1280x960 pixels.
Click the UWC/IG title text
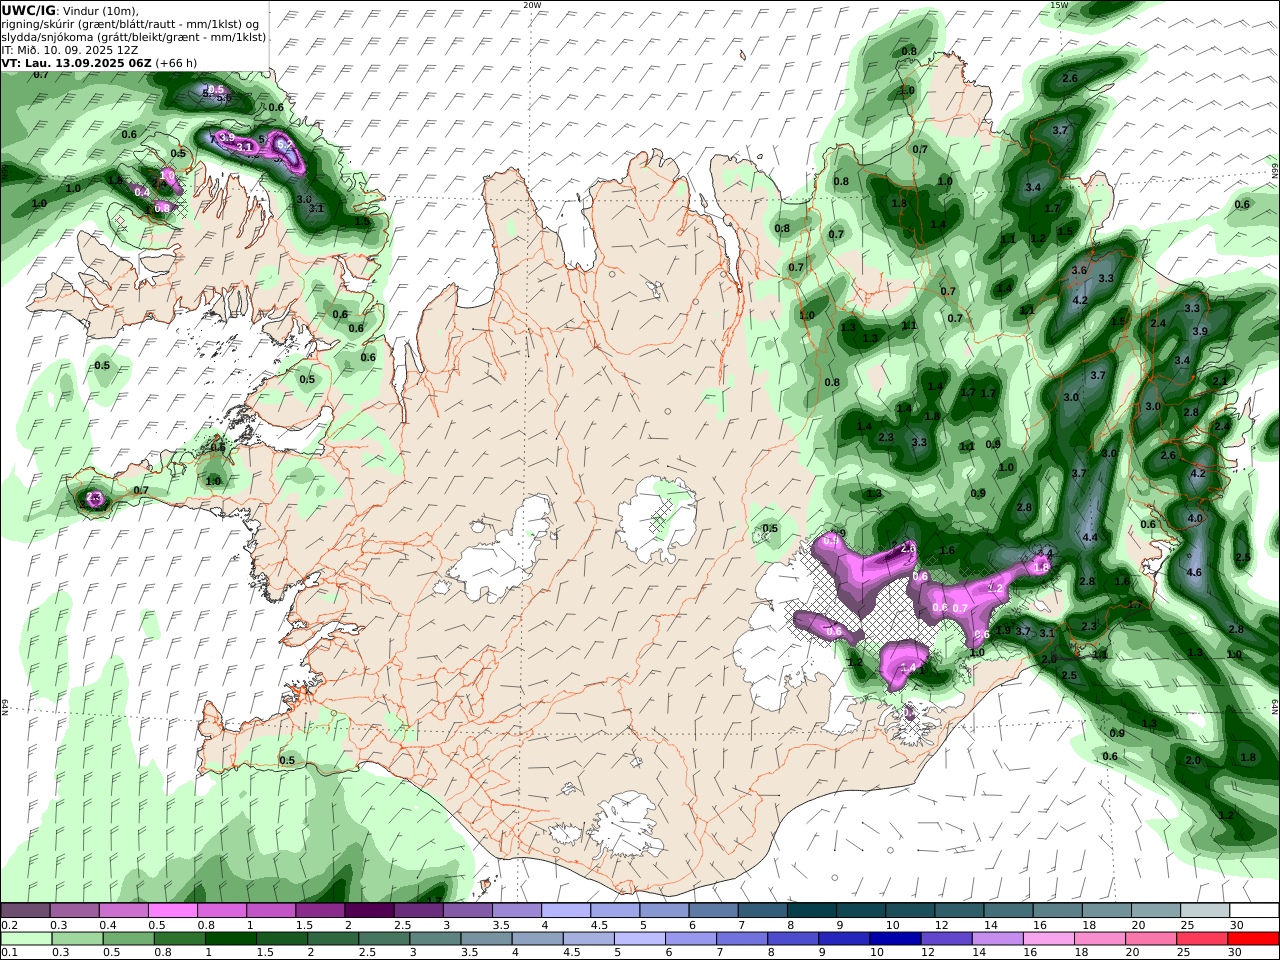click(28, 10)
